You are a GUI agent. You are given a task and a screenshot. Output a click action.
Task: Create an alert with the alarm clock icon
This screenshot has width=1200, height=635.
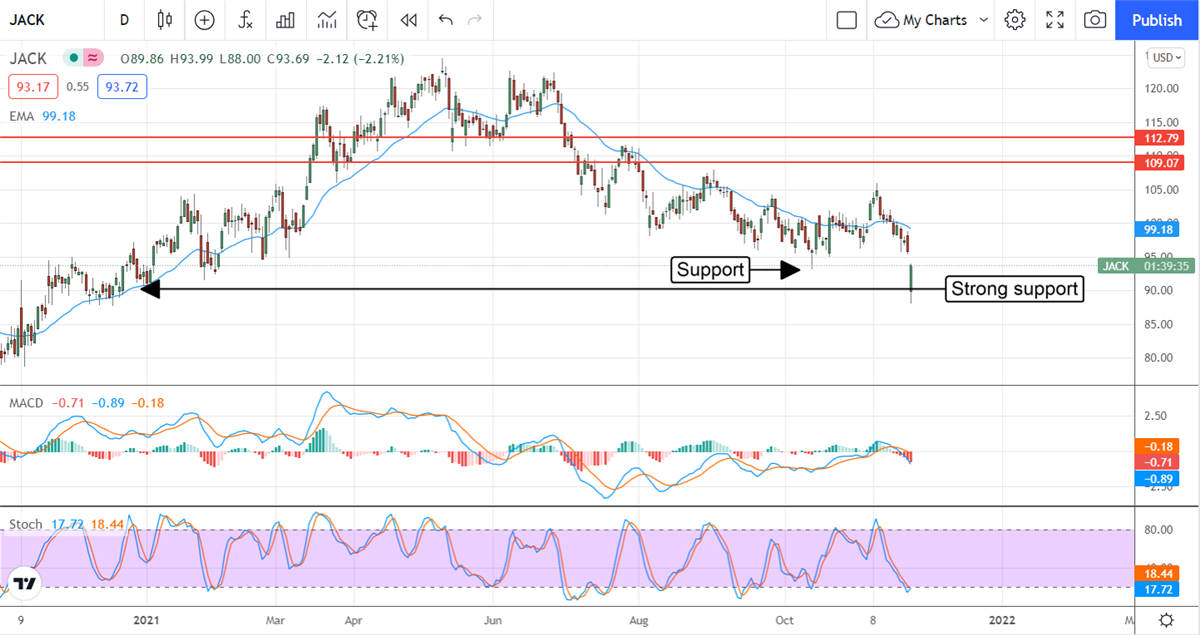367,20
